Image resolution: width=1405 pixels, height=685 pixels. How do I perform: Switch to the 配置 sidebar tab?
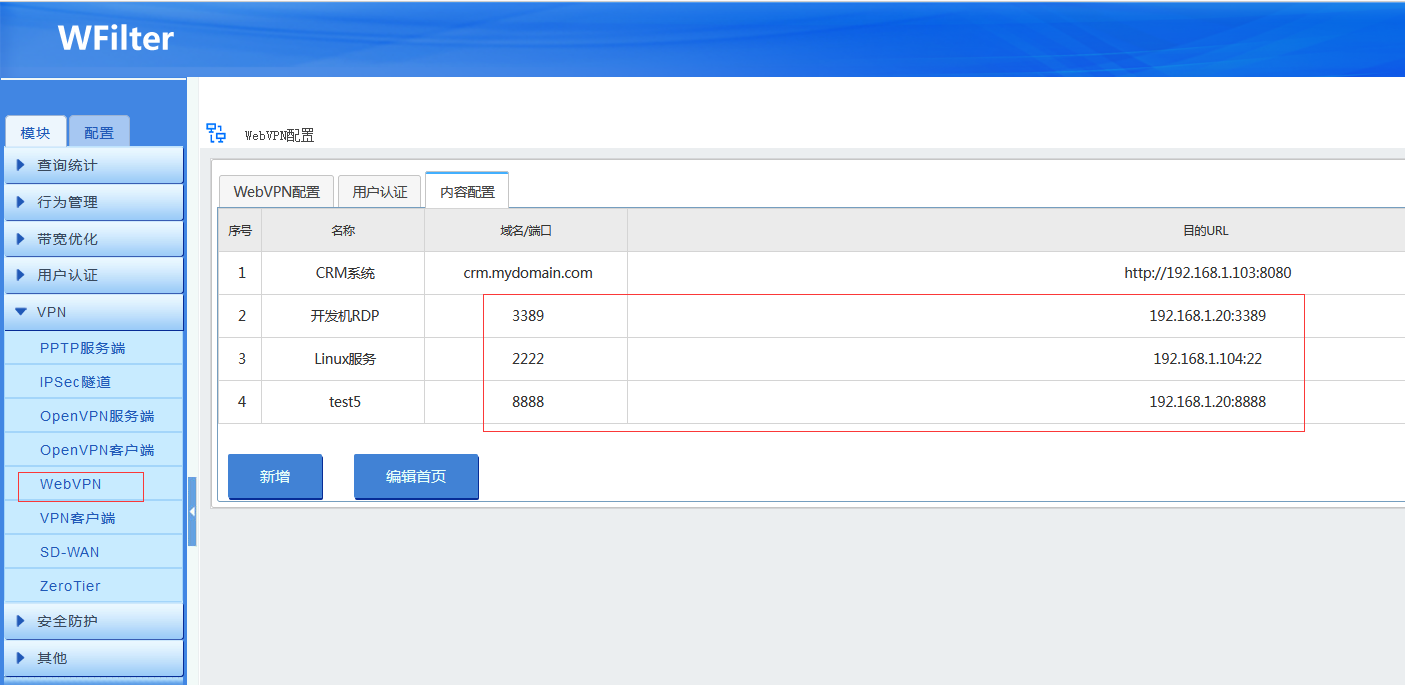pyautogui.click(x=99, y=132)
